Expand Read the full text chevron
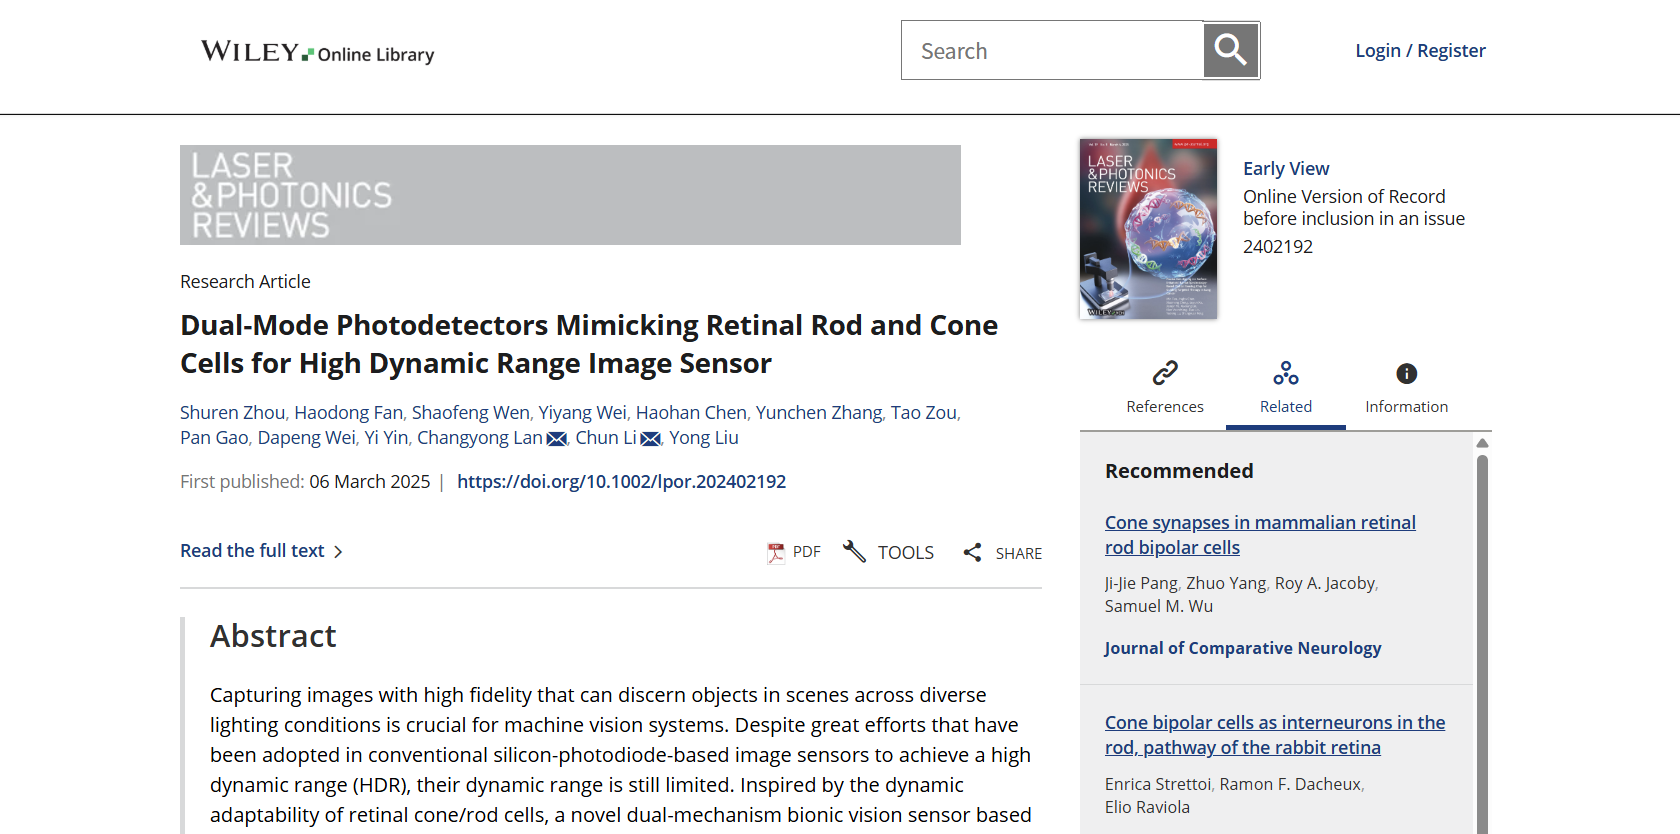The height and width of the screenshot is (834, 1680). 338,552
